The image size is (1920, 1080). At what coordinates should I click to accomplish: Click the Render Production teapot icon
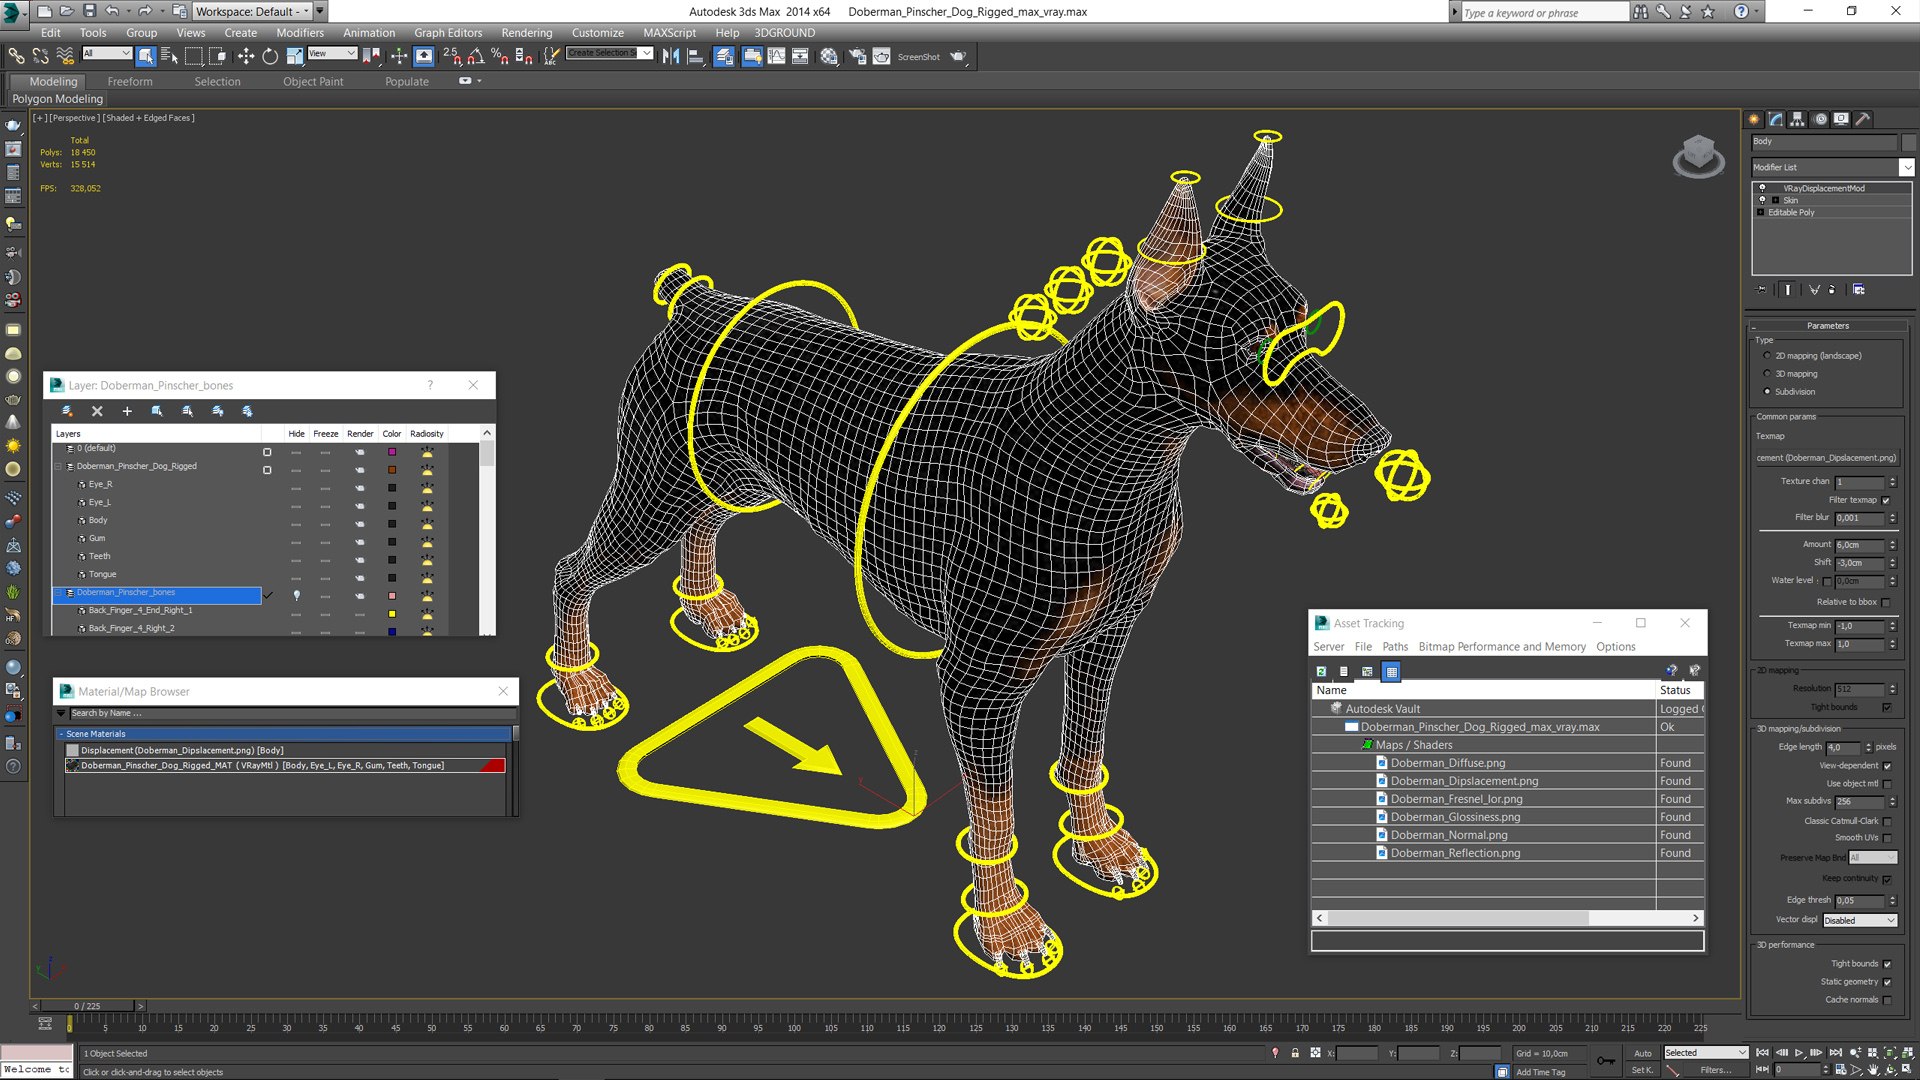[958, 56]
